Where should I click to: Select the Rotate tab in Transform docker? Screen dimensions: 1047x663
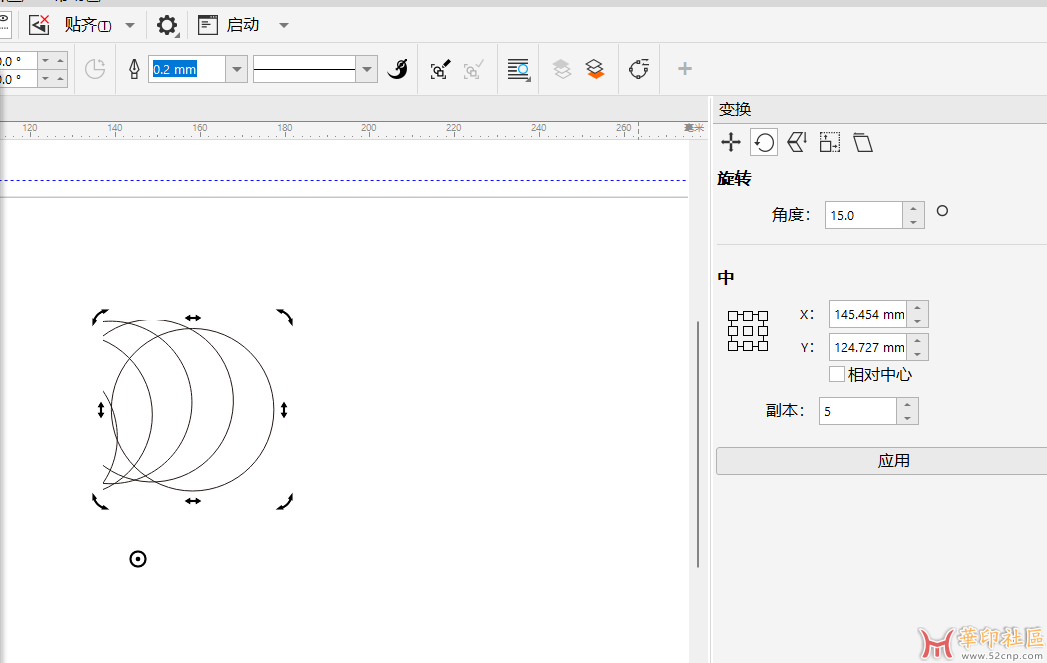(x=764, y=142)
